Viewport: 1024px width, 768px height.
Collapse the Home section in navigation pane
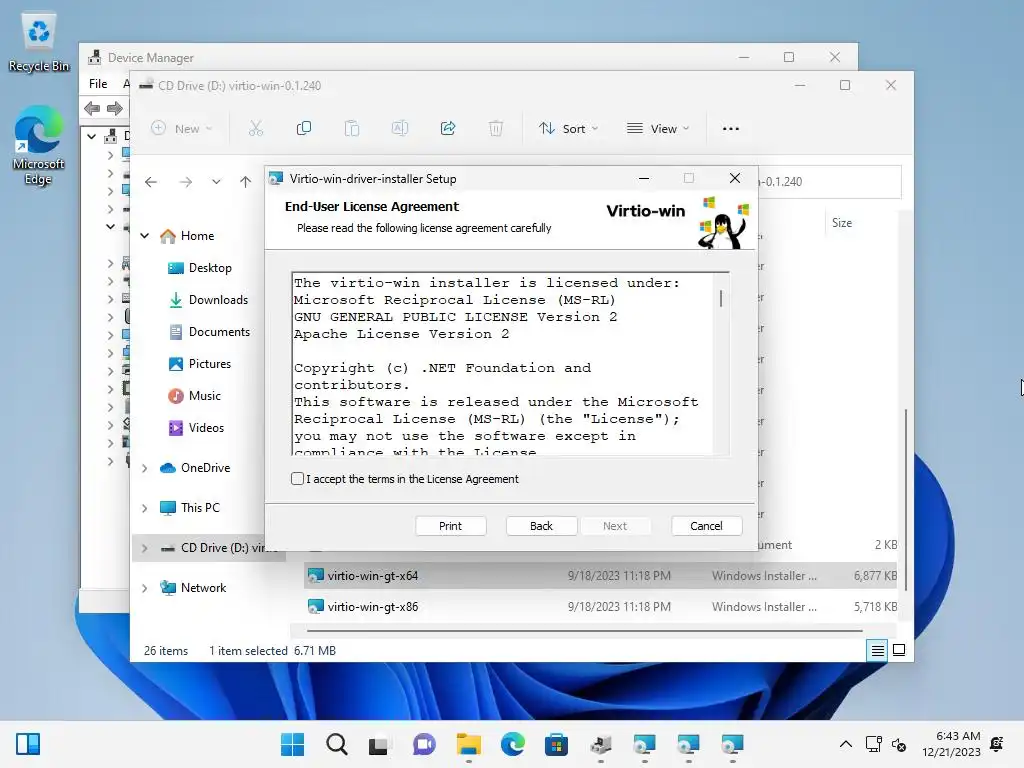[x=145, y=236]
